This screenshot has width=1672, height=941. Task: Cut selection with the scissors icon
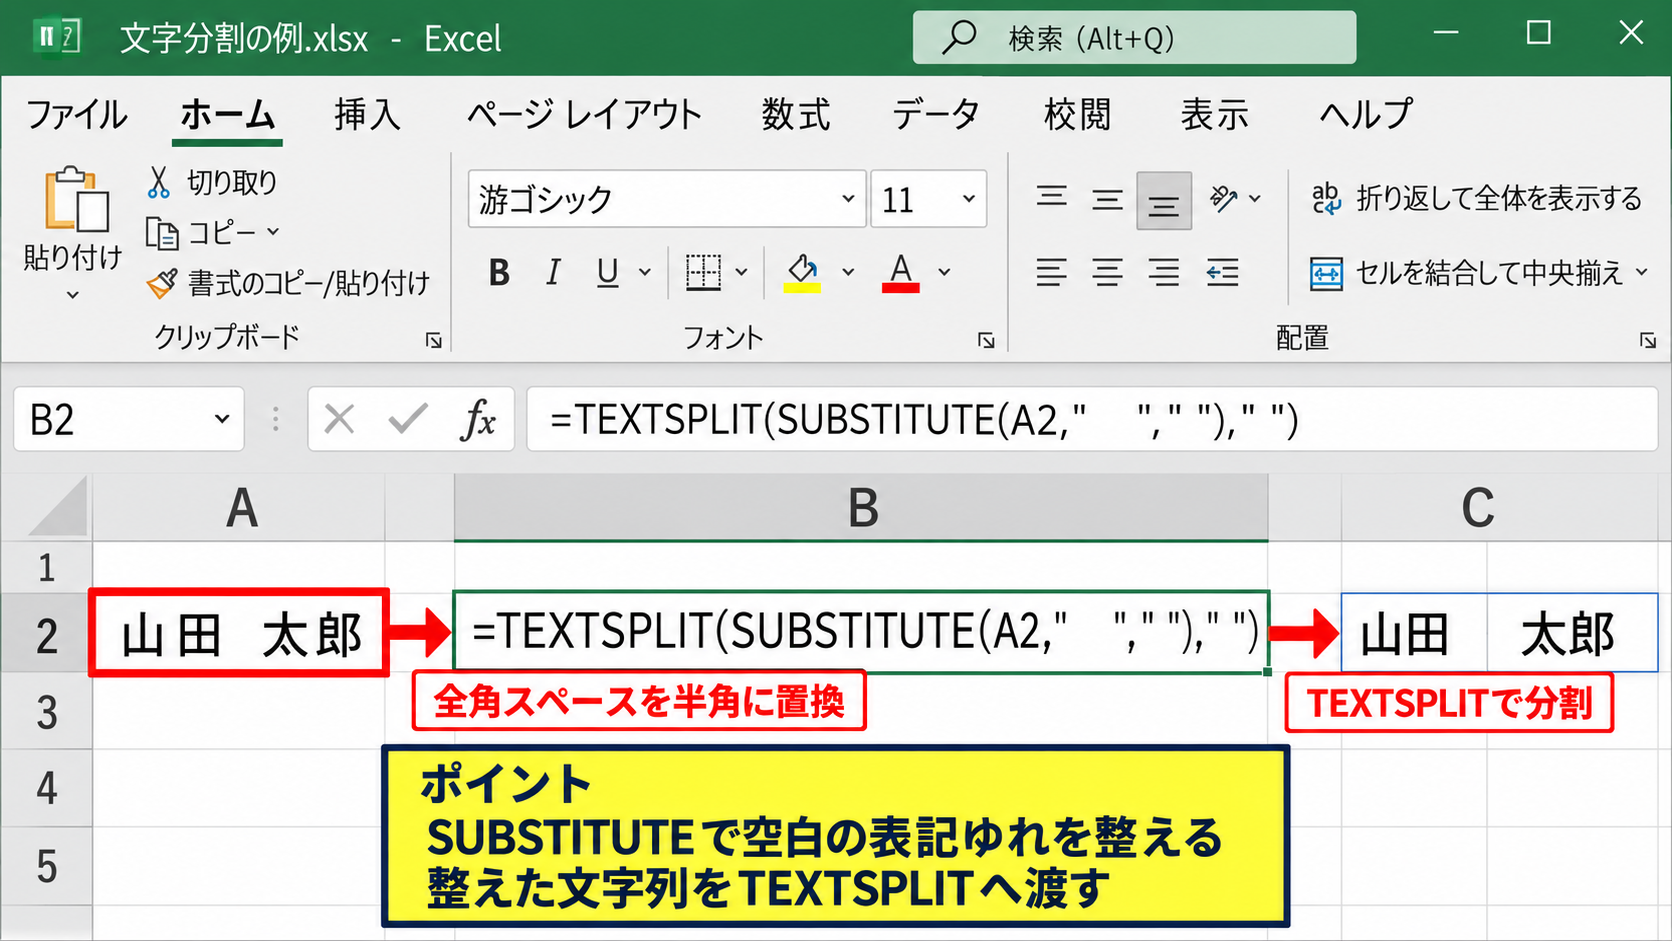(x=158, y=182)
